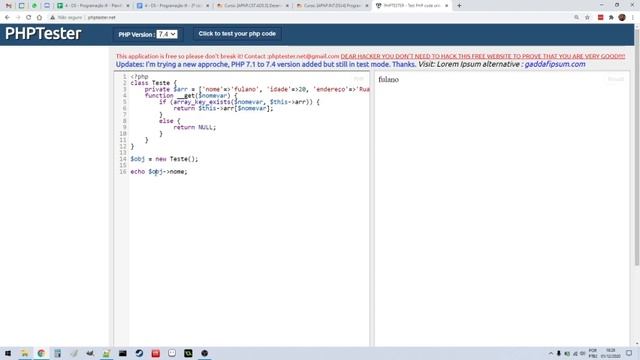The height and width of the screenshot is (360, 640).
Task: Open a new browser tab with plus button
Action: [459, 6]
